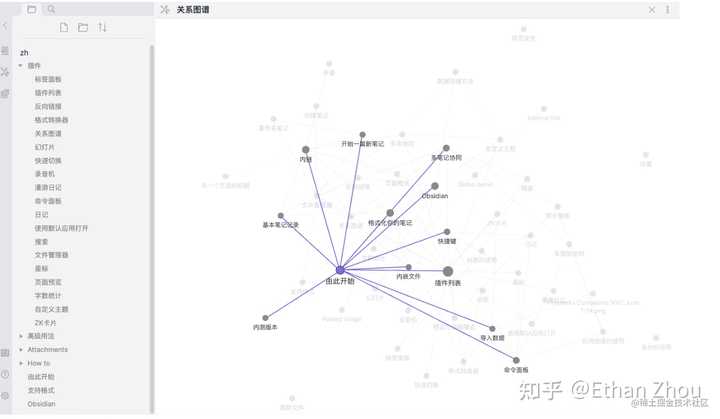Viewport: 720px width, 419px height.
Task: Collapse the 插件 folder
Action: point(21,65)
